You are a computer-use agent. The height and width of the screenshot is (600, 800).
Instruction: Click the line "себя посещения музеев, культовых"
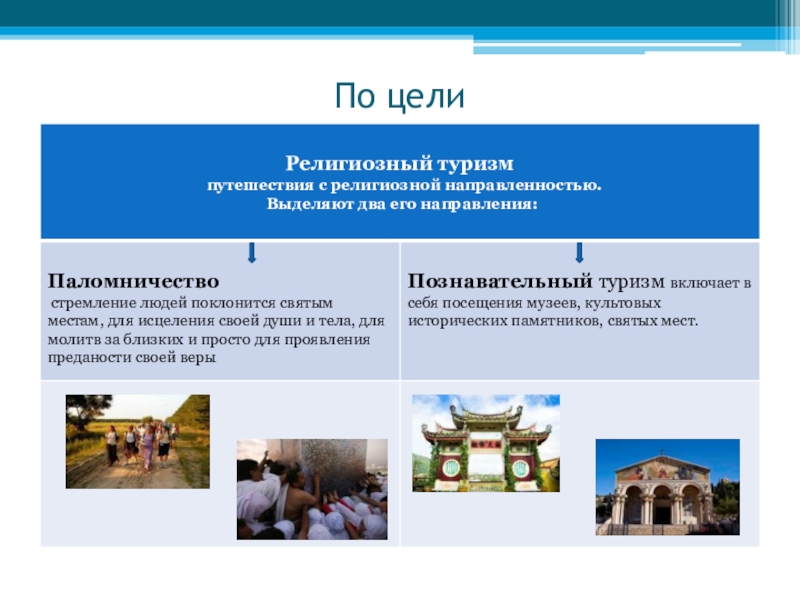click(x=534, y=303)
